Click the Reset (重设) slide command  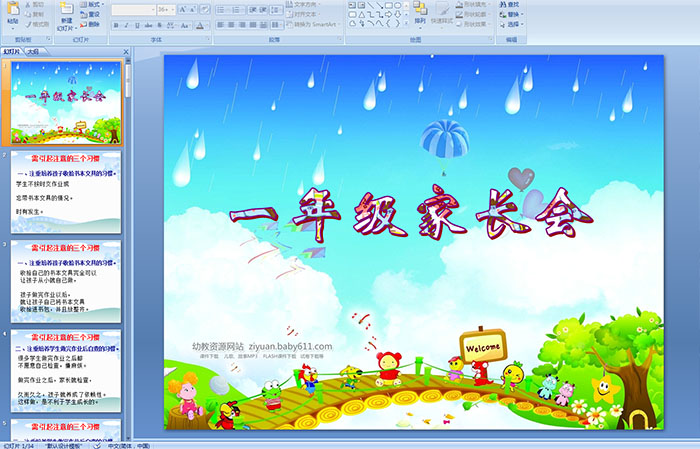point(90,14)
